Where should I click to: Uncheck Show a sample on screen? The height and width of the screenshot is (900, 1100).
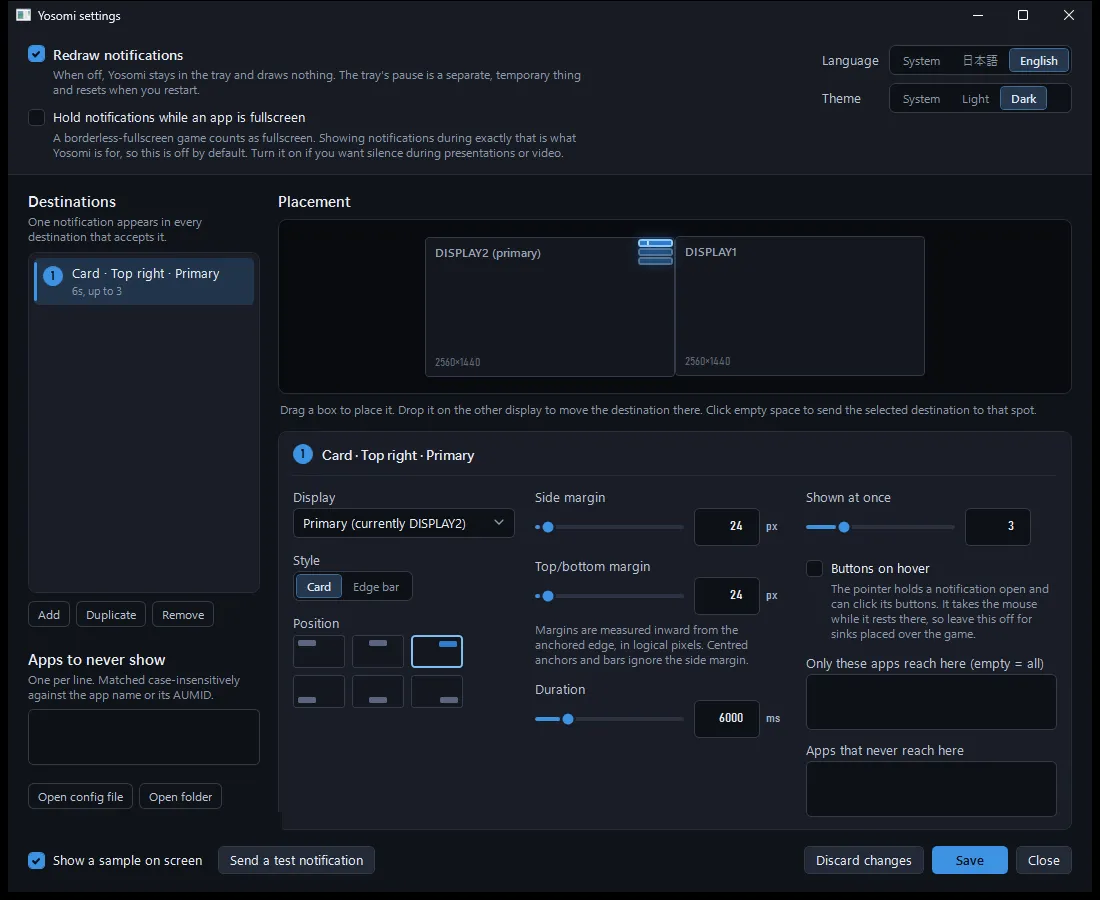click(x=36, y=860)
